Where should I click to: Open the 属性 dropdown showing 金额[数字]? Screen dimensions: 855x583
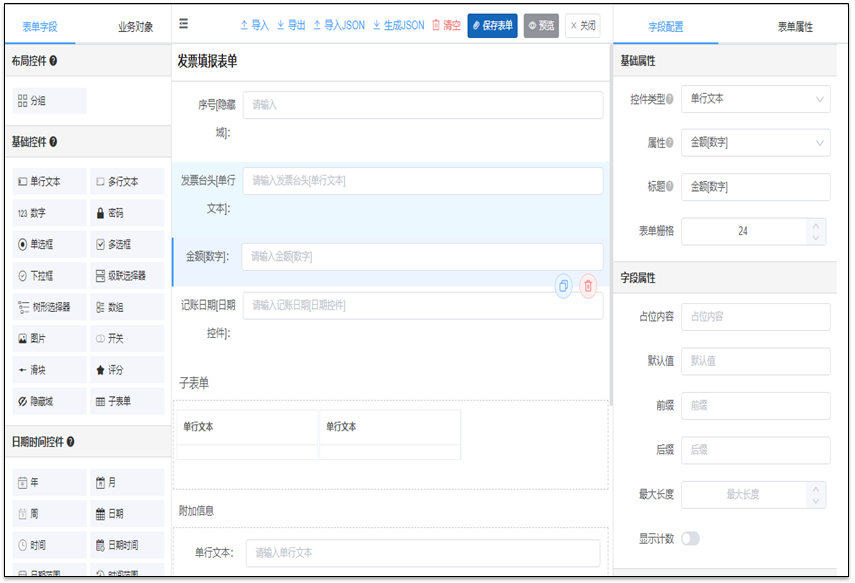[x=755, y=143]
